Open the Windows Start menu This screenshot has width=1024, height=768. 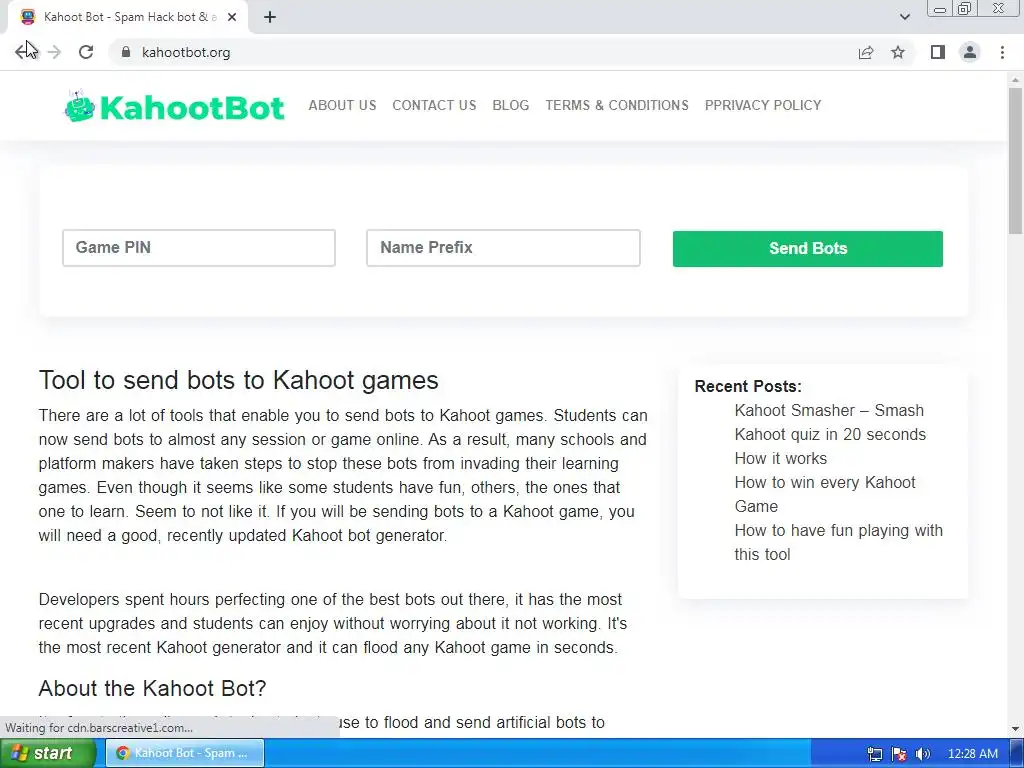(x=47, y=753)
